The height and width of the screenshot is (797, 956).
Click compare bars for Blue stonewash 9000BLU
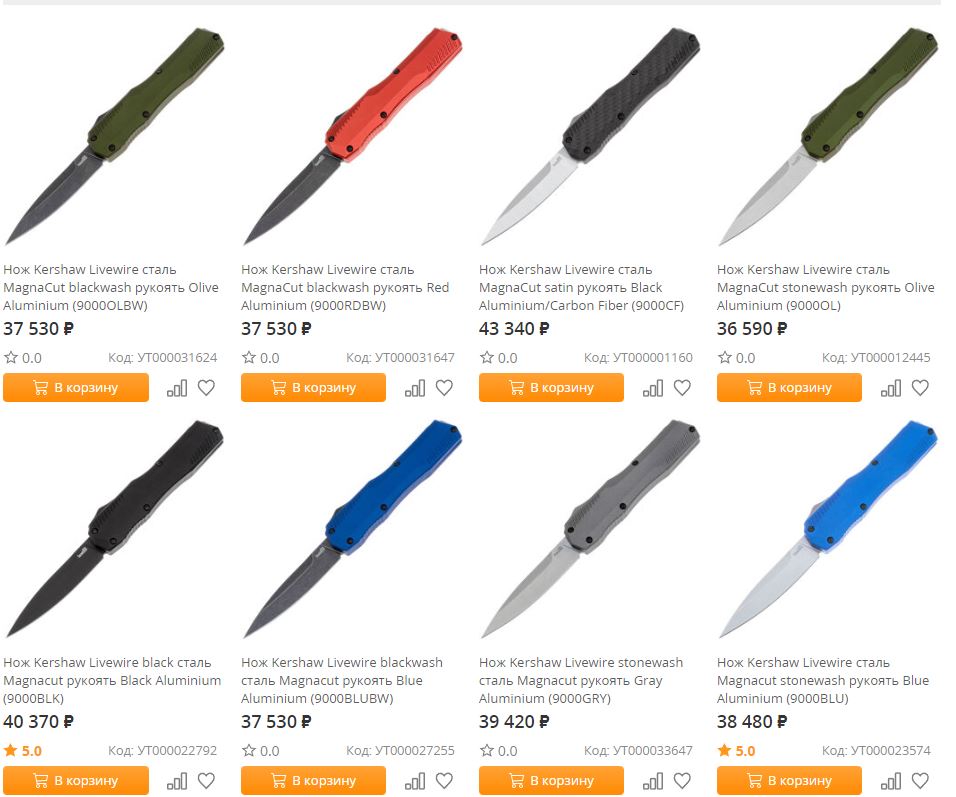(x=891, y=781)
